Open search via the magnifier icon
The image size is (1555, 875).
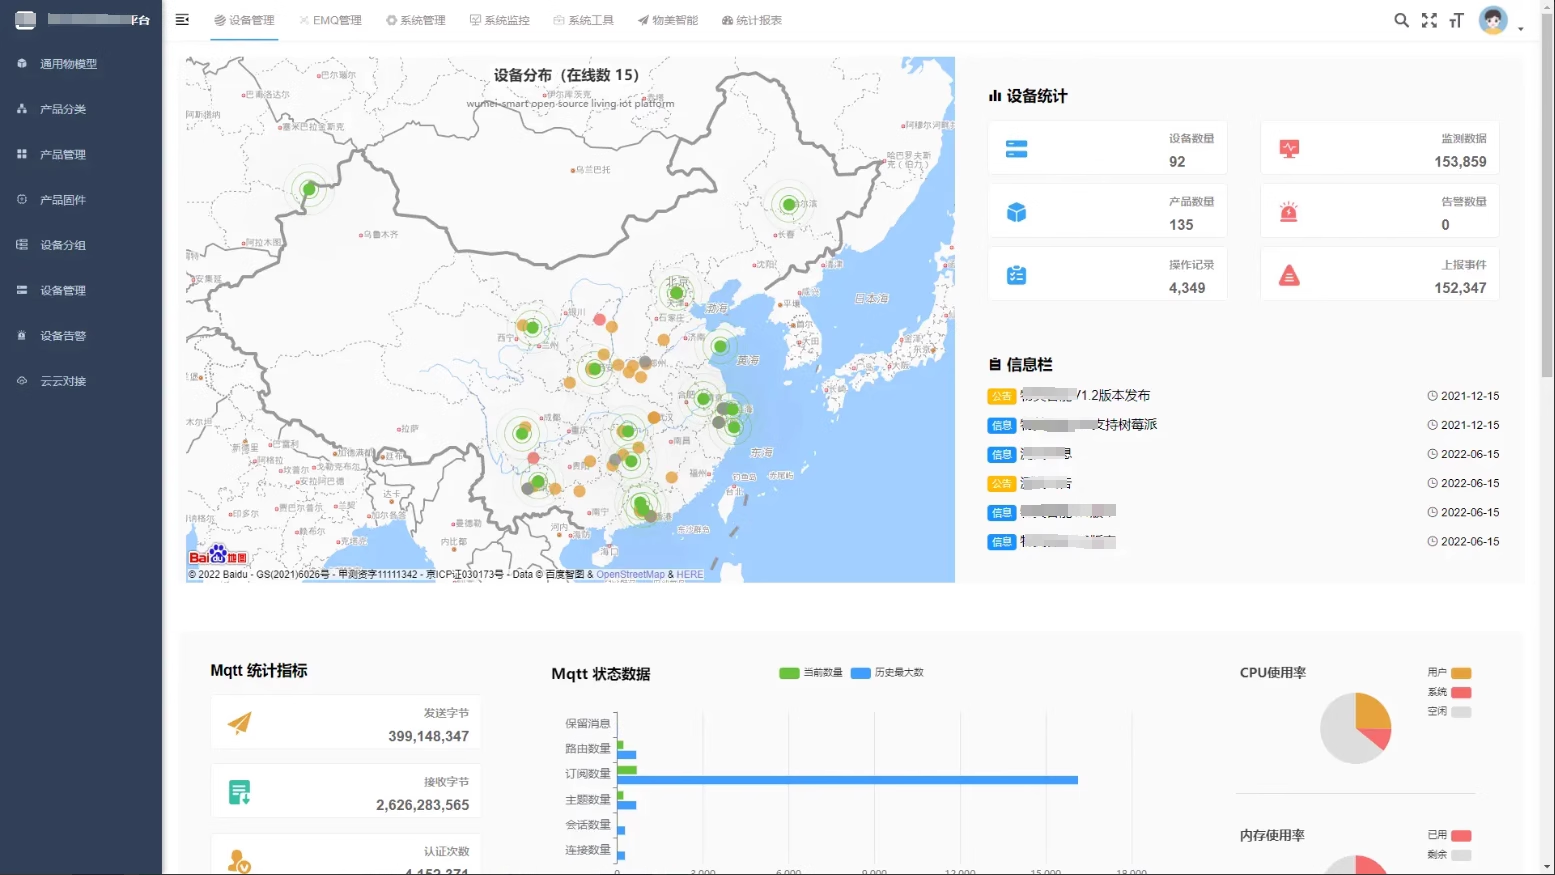1401,20
